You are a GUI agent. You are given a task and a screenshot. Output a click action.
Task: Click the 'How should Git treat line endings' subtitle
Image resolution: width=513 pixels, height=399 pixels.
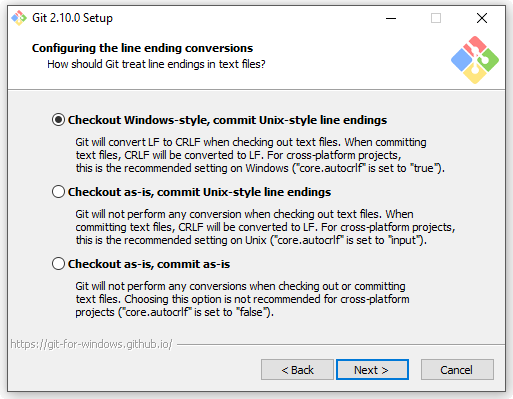click(156, 64)
